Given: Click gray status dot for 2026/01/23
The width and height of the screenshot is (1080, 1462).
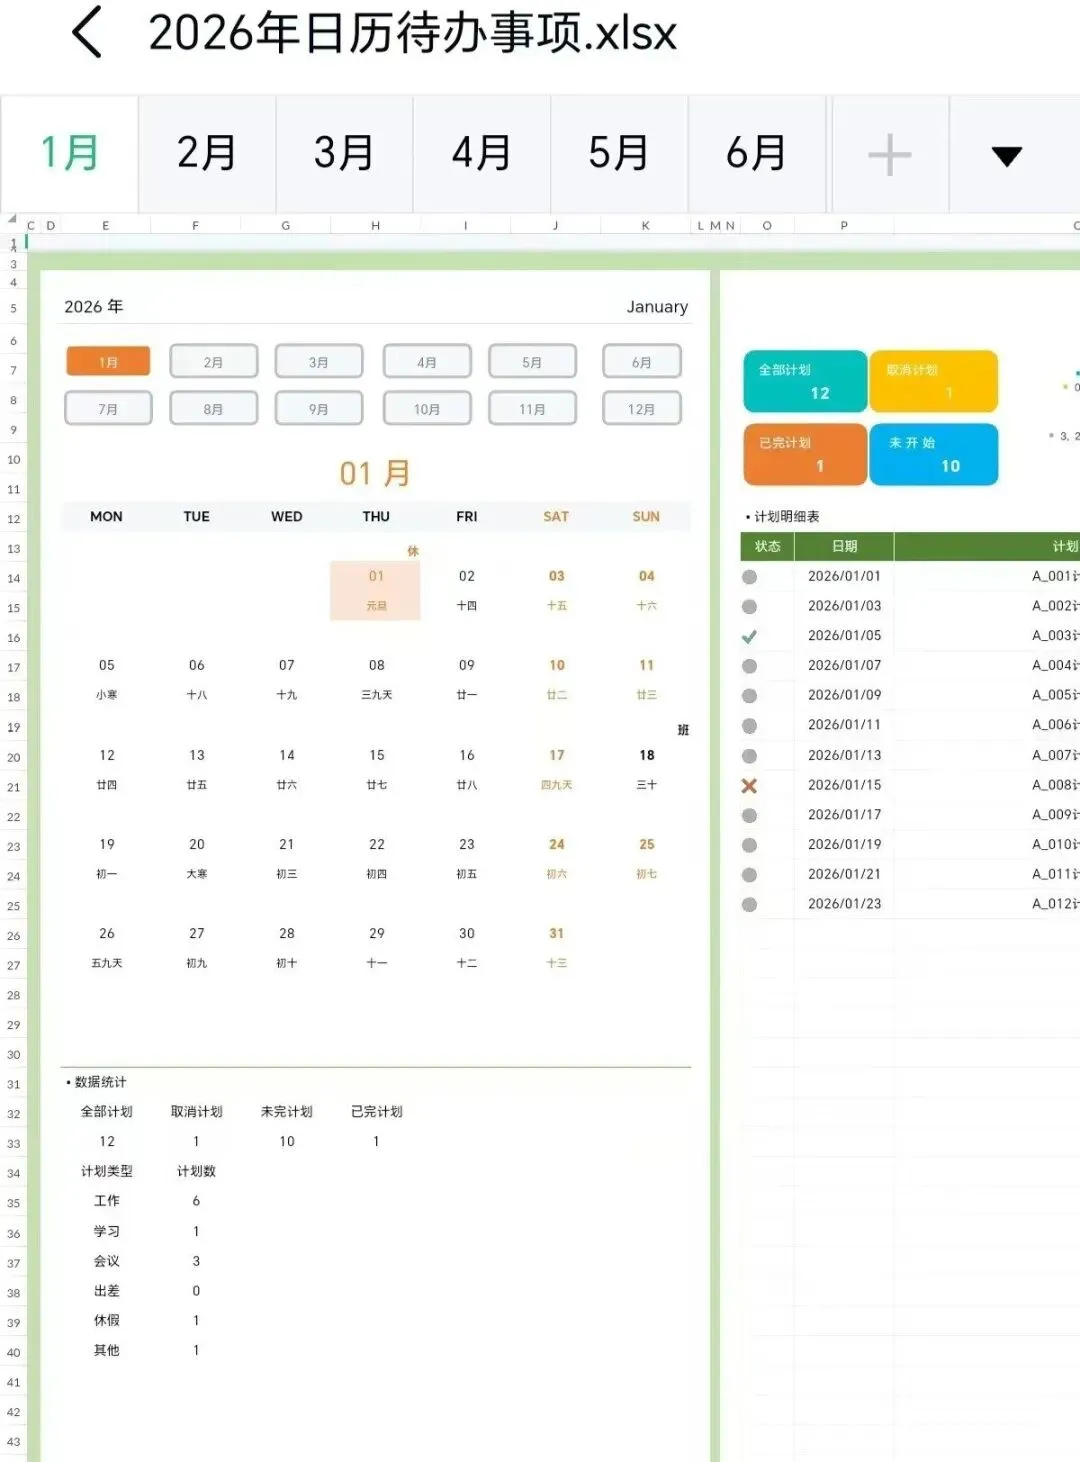Looking at the screenshot, I should [749, 905].
